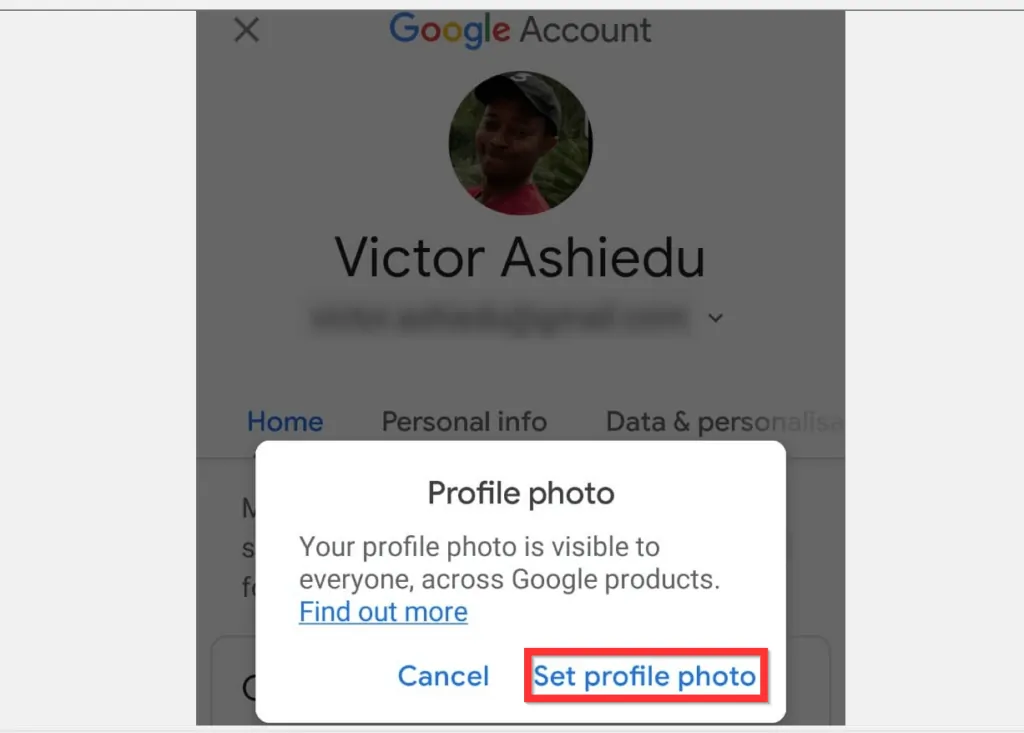Close the Google Account page using the X icon

[246, 30]
